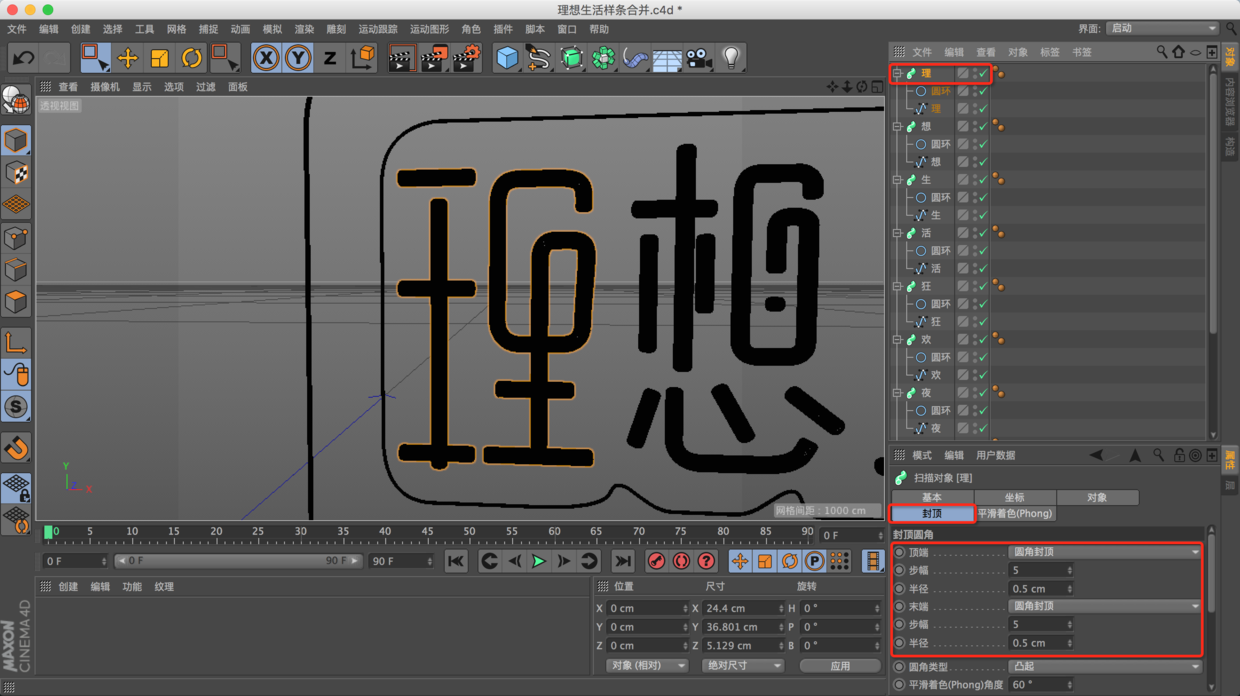Image resolution: width=1240 pixels, height=696 pixels.
Task: Switch to the 封顶 tab
Action: 932,514
